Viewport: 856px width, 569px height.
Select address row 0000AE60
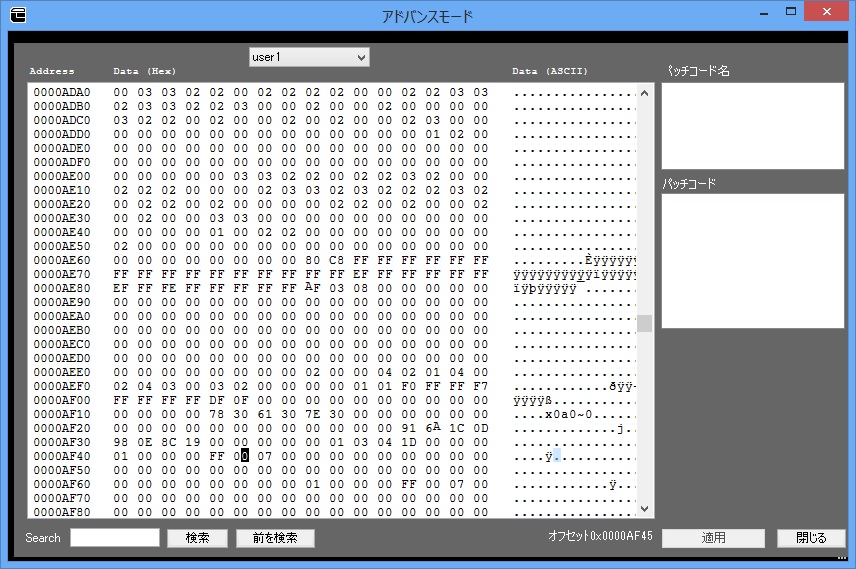62,260
